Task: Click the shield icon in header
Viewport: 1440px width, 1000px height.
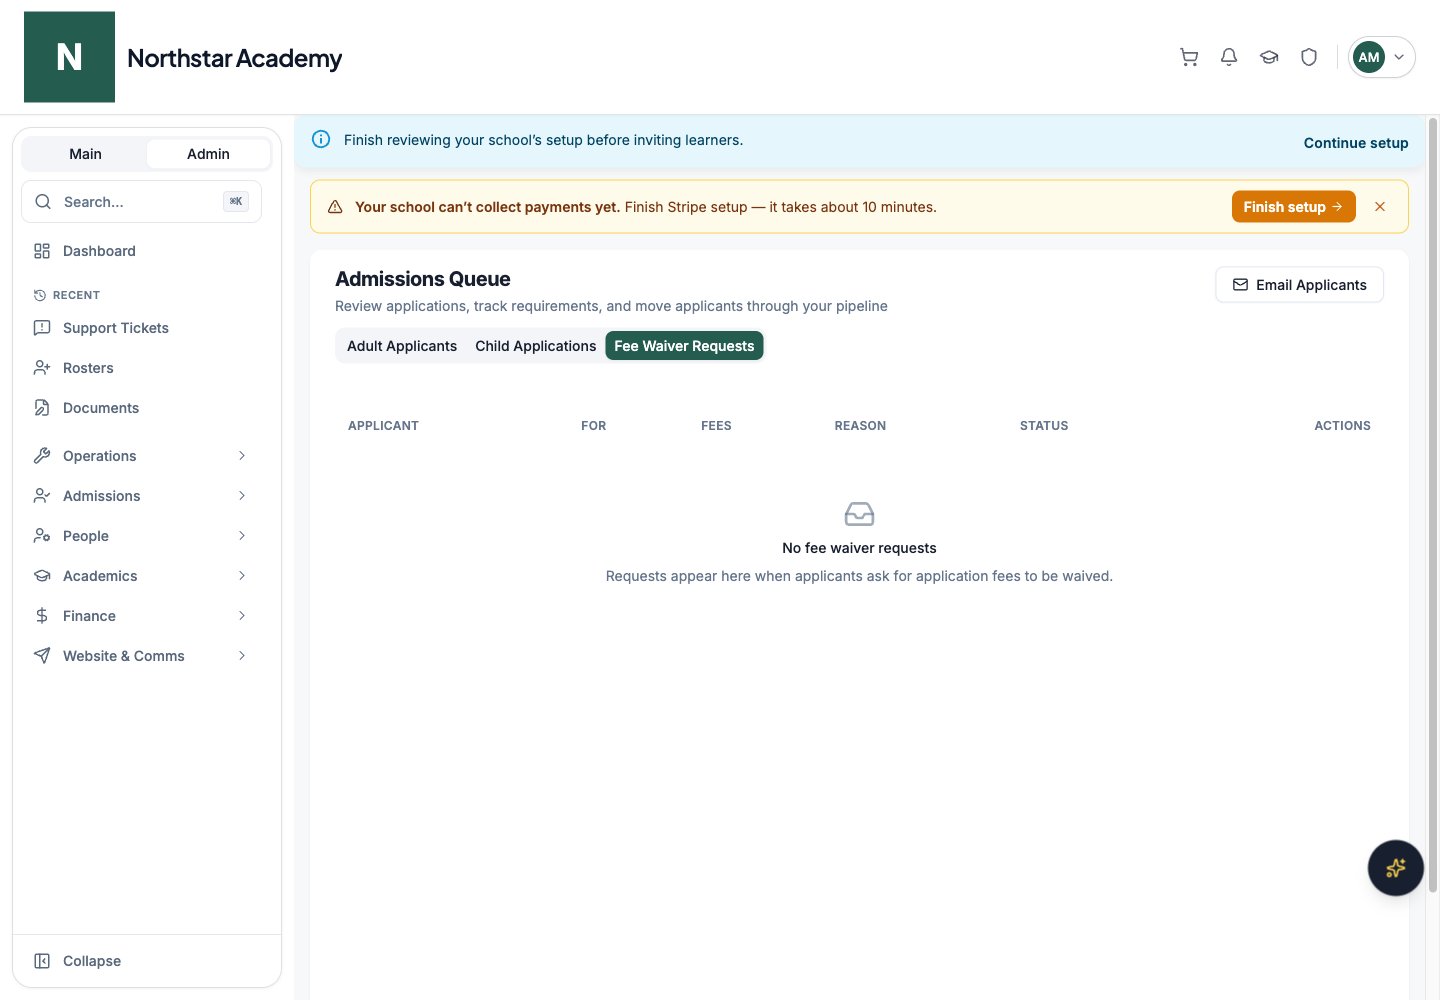Action: (1309, 57)
